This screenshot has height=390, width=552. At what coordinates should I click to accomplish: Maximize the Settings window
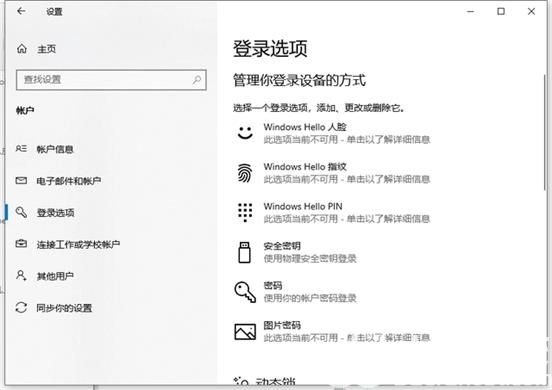pos(501,12)
